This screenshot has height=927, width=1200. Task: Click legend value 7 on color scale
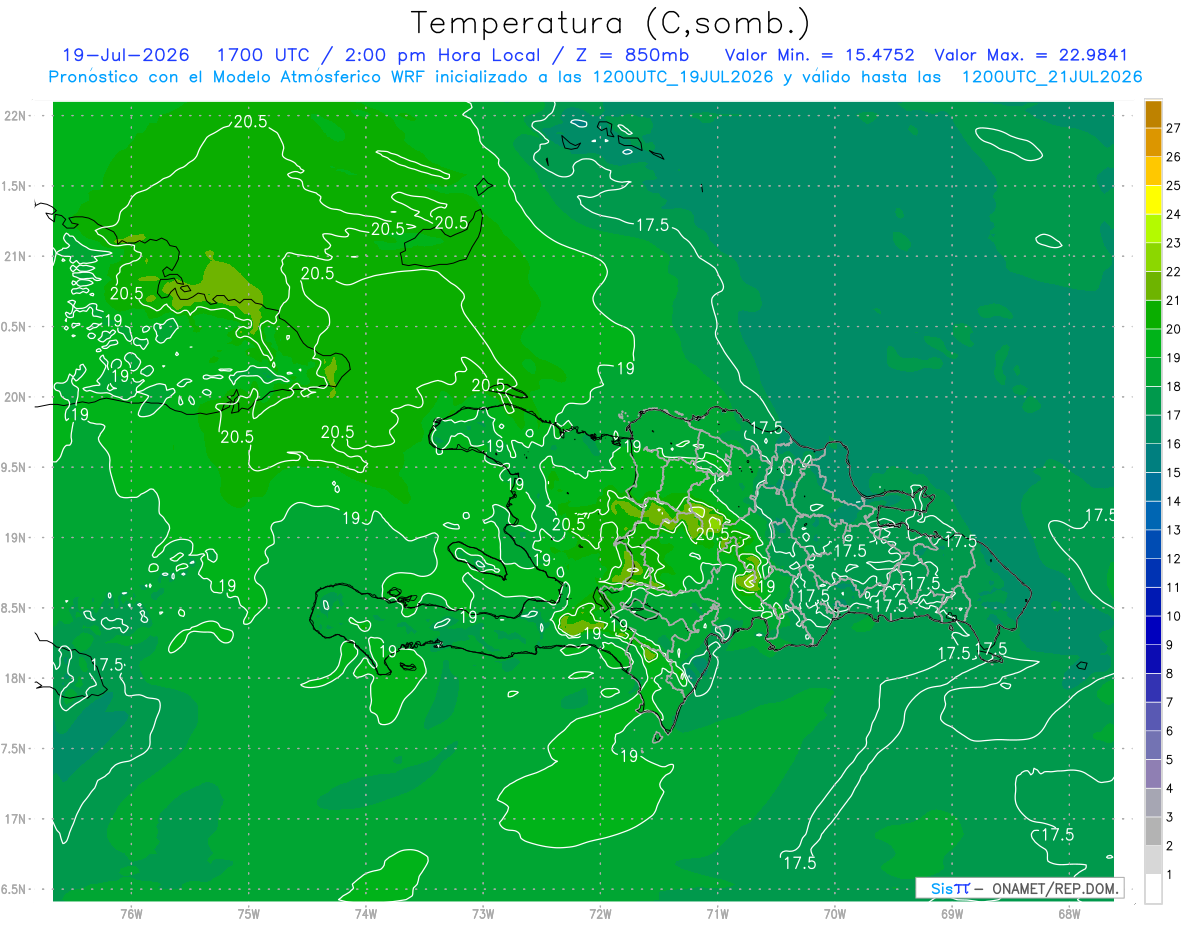point(1169,702)
